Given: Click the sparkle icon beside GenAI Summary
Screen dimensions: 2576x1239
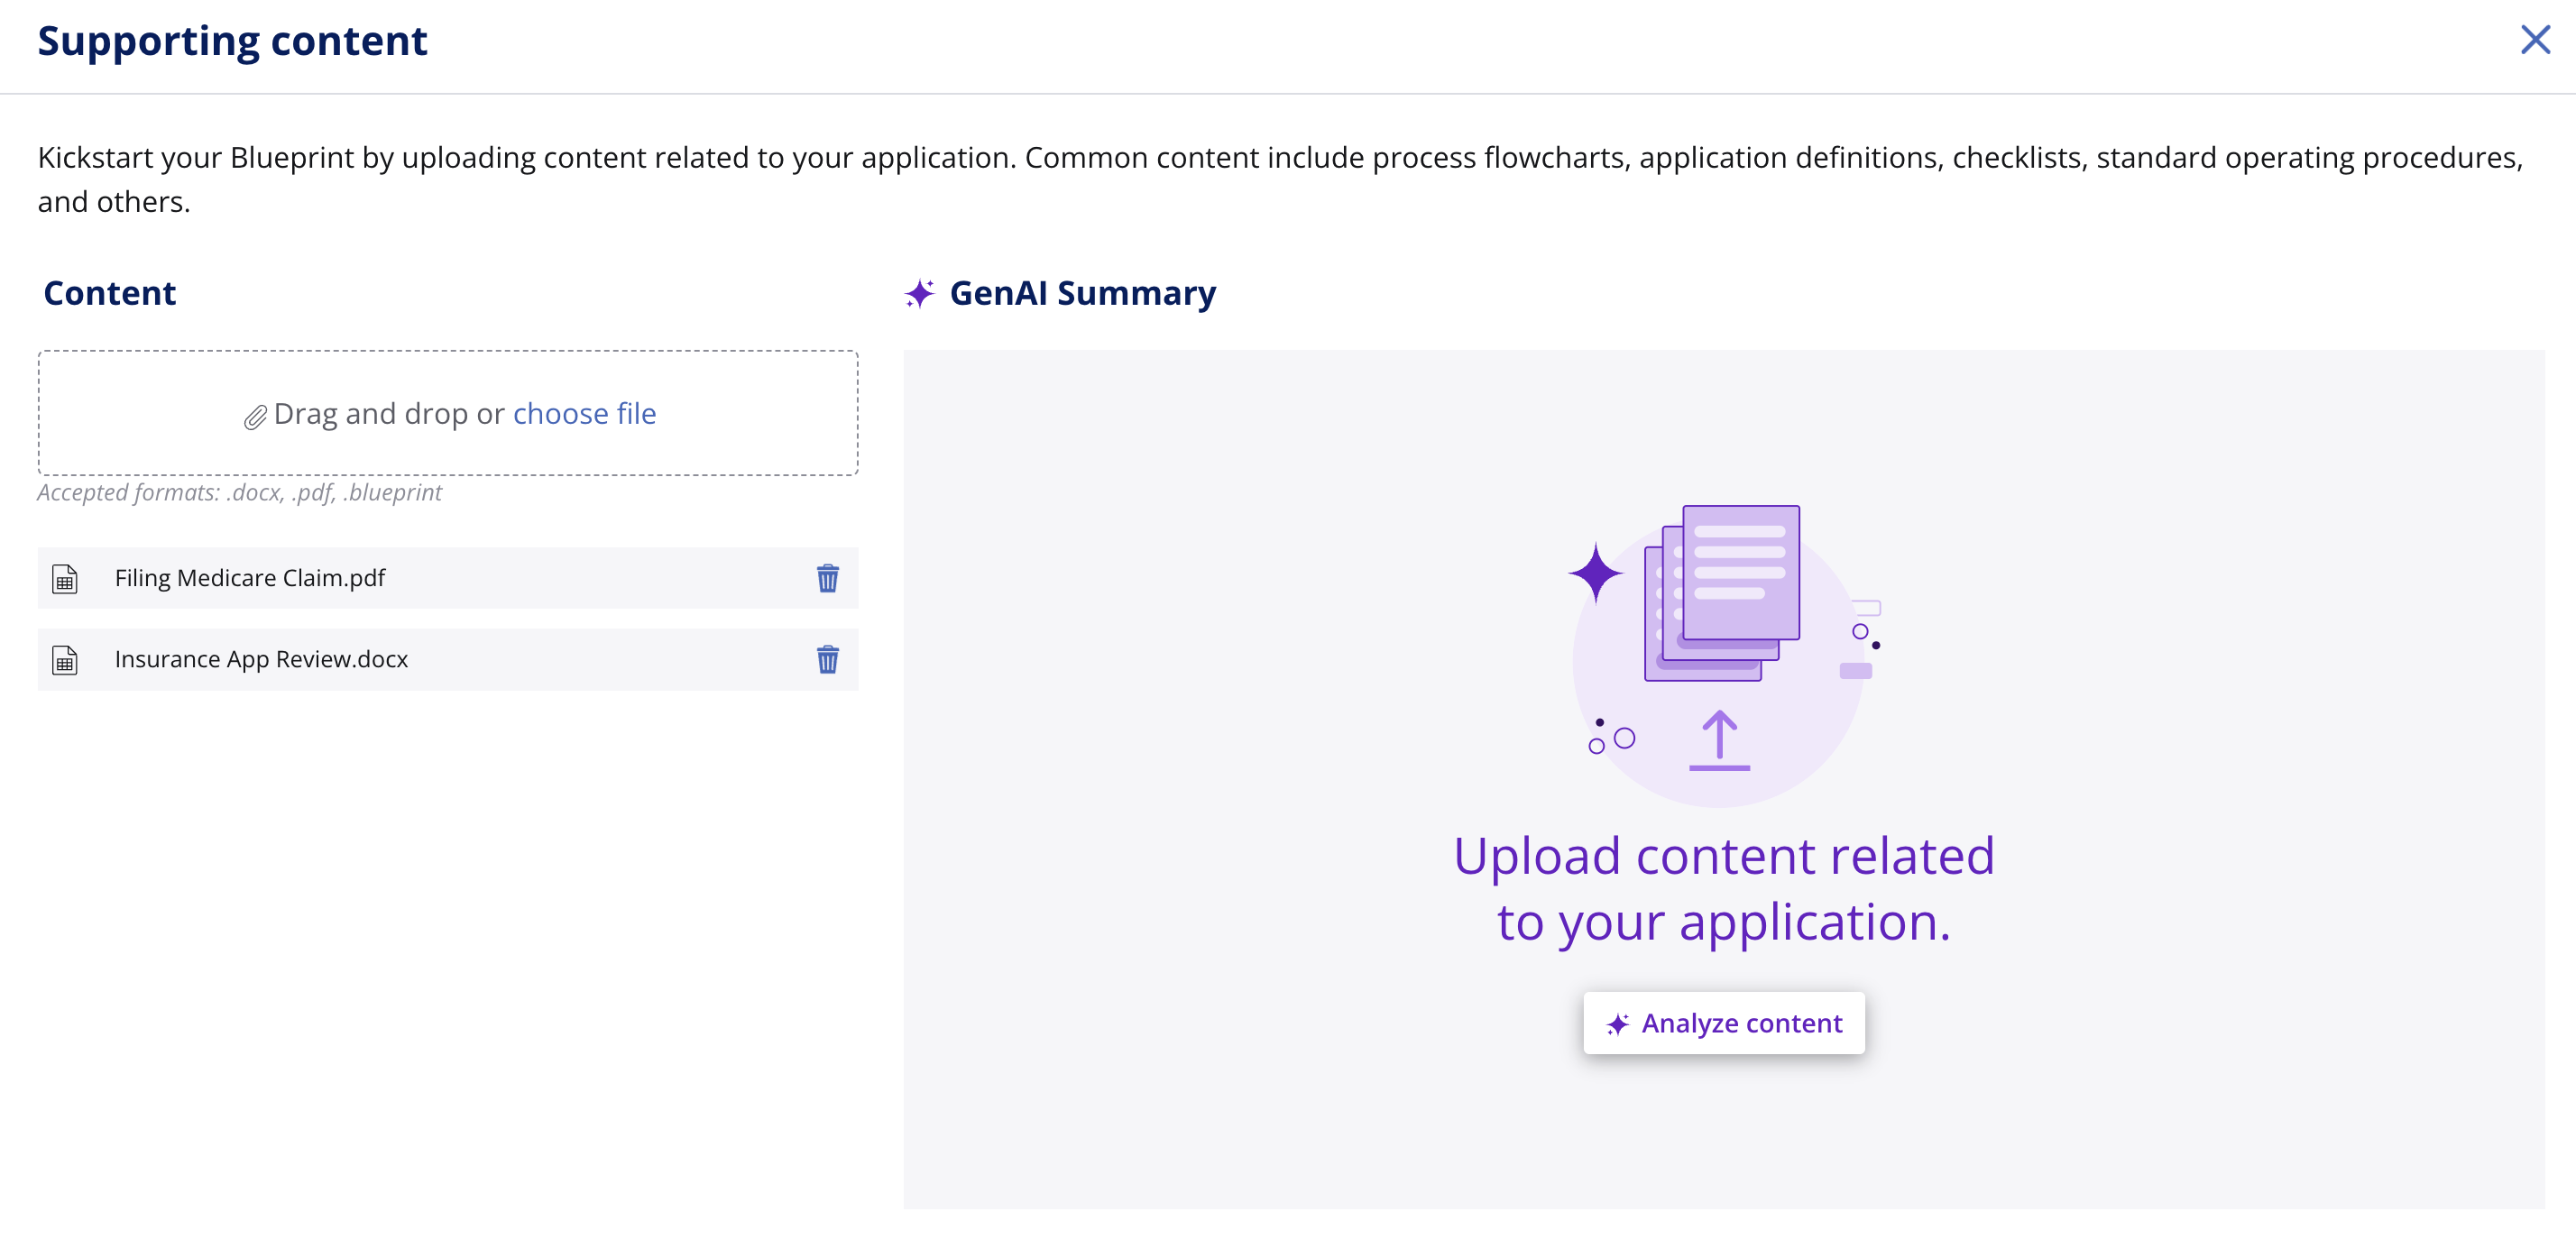Looking at the screenshot, I should coord(919,293).
